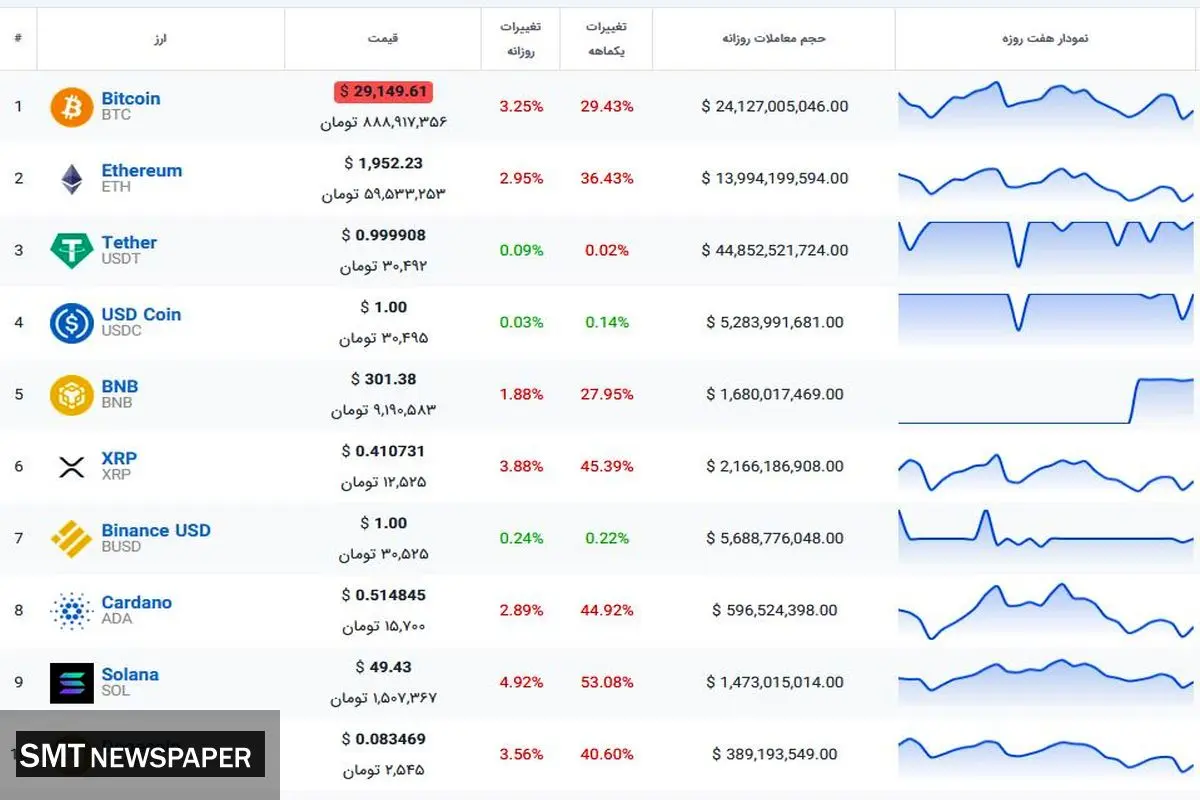Click Bitcoin volume $ 24,127,005,046.00

click(x=774, y=106)
